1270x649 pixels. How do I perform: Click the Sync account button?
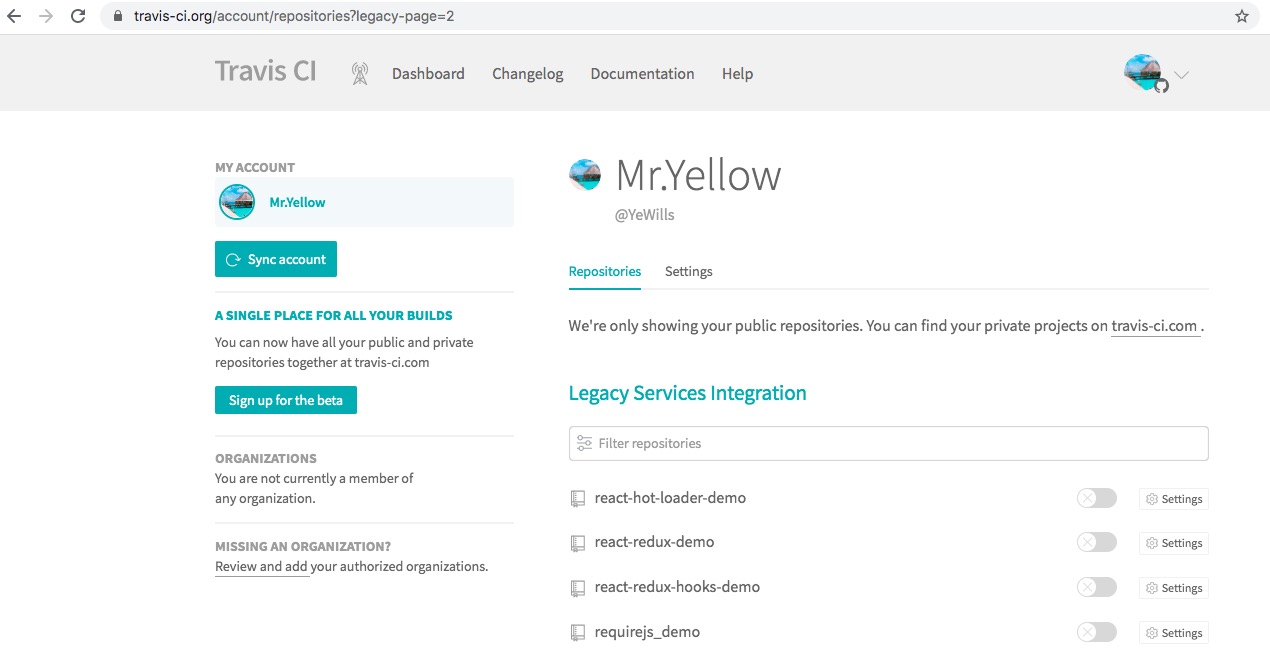click(x=276, y=259)
